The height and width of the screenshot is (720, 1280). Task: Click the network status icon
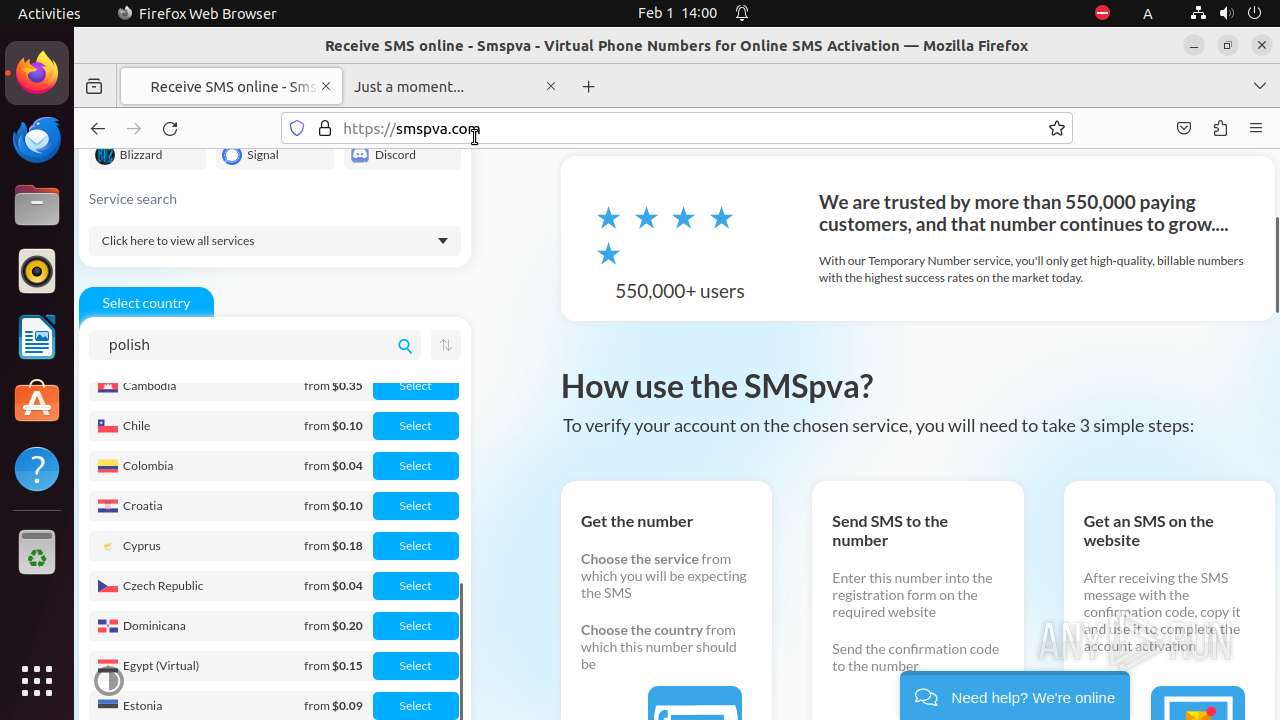[1198, 13]
